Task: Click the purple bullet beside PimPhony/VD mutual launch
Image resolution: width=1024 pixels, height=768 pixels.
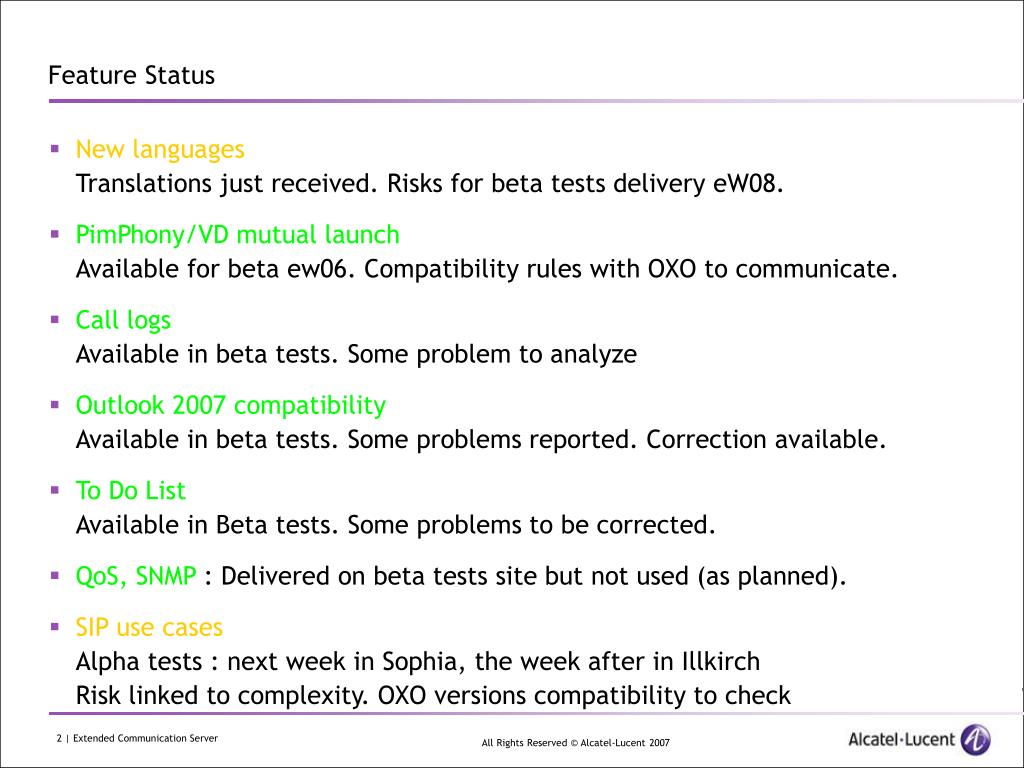Action: coord(55,234)
